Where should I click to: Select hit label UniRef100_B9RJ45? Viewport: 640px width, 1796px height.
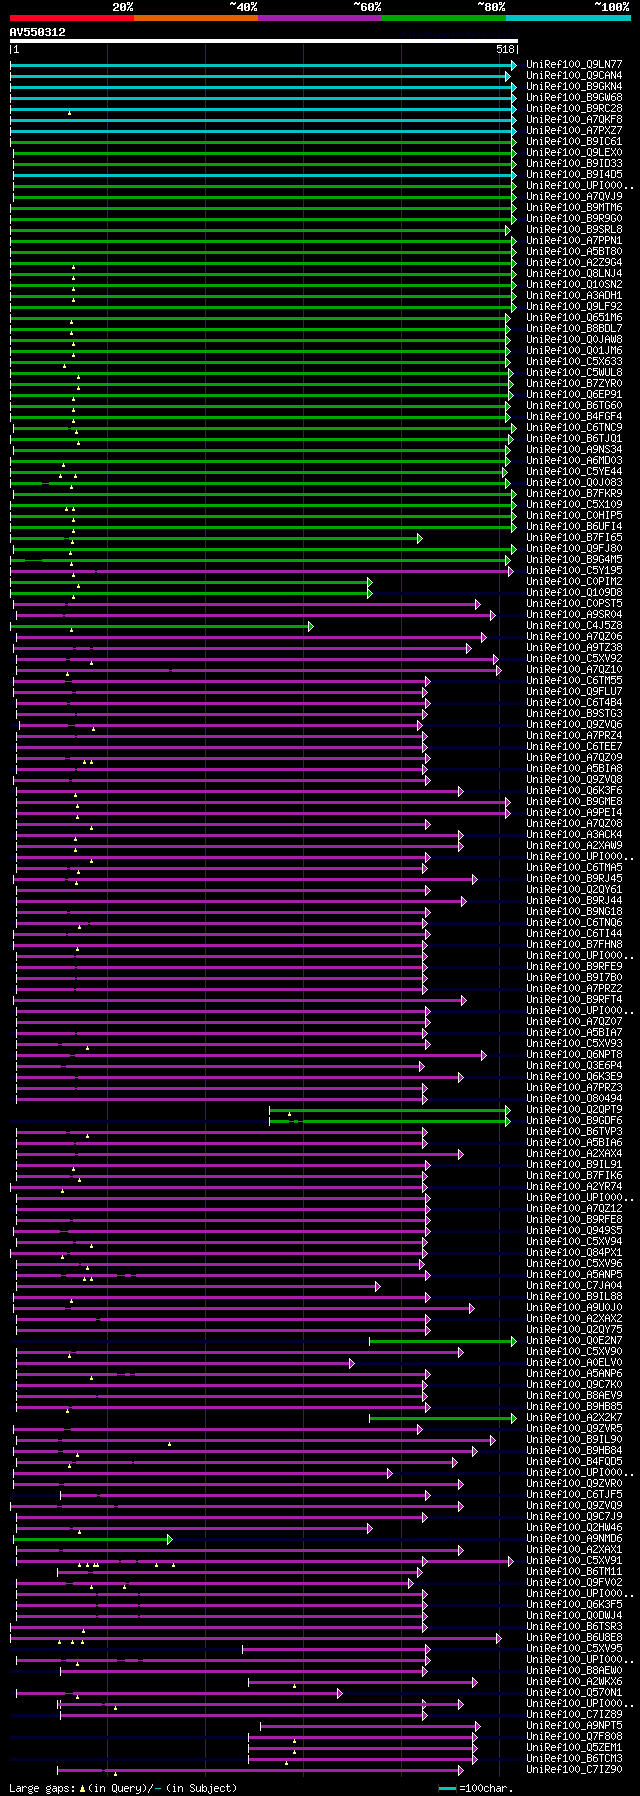click(x=574, y=878)
